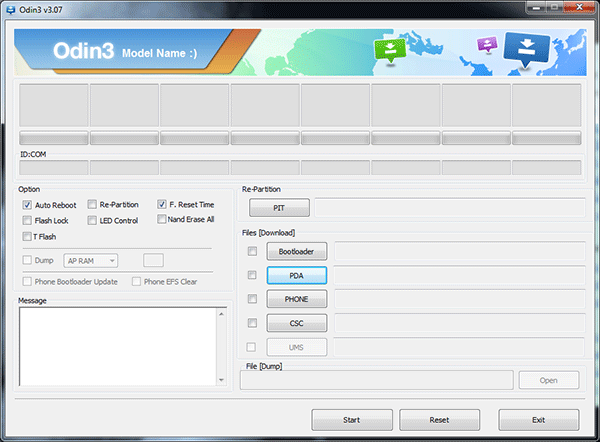Click the first device progress bar
Image resolution: width=600 pixels, height=442 pixels.
coord(54,138)
